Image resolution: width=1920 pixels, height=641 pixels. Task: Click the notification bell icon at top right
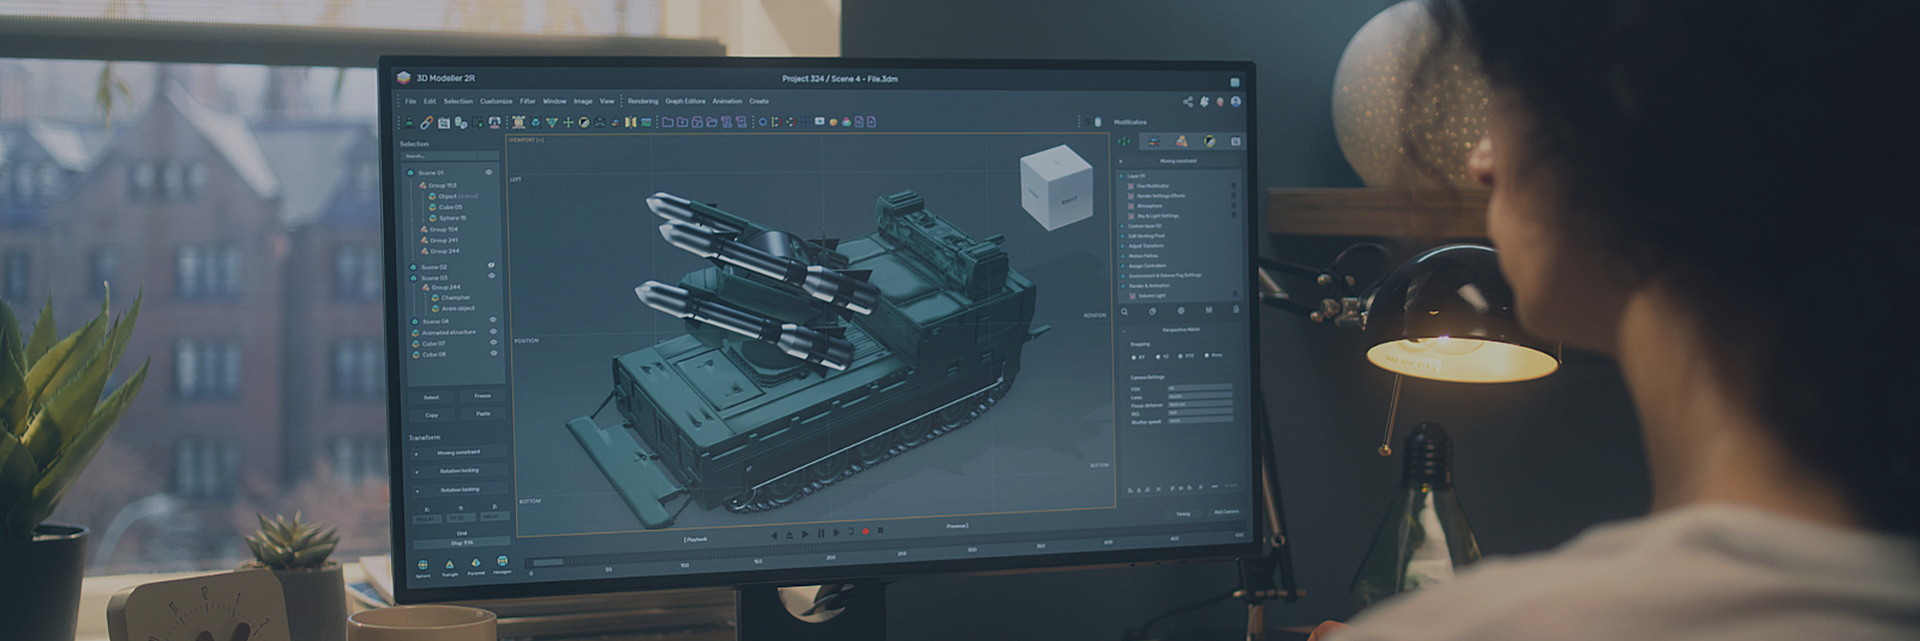point(1204,102)
